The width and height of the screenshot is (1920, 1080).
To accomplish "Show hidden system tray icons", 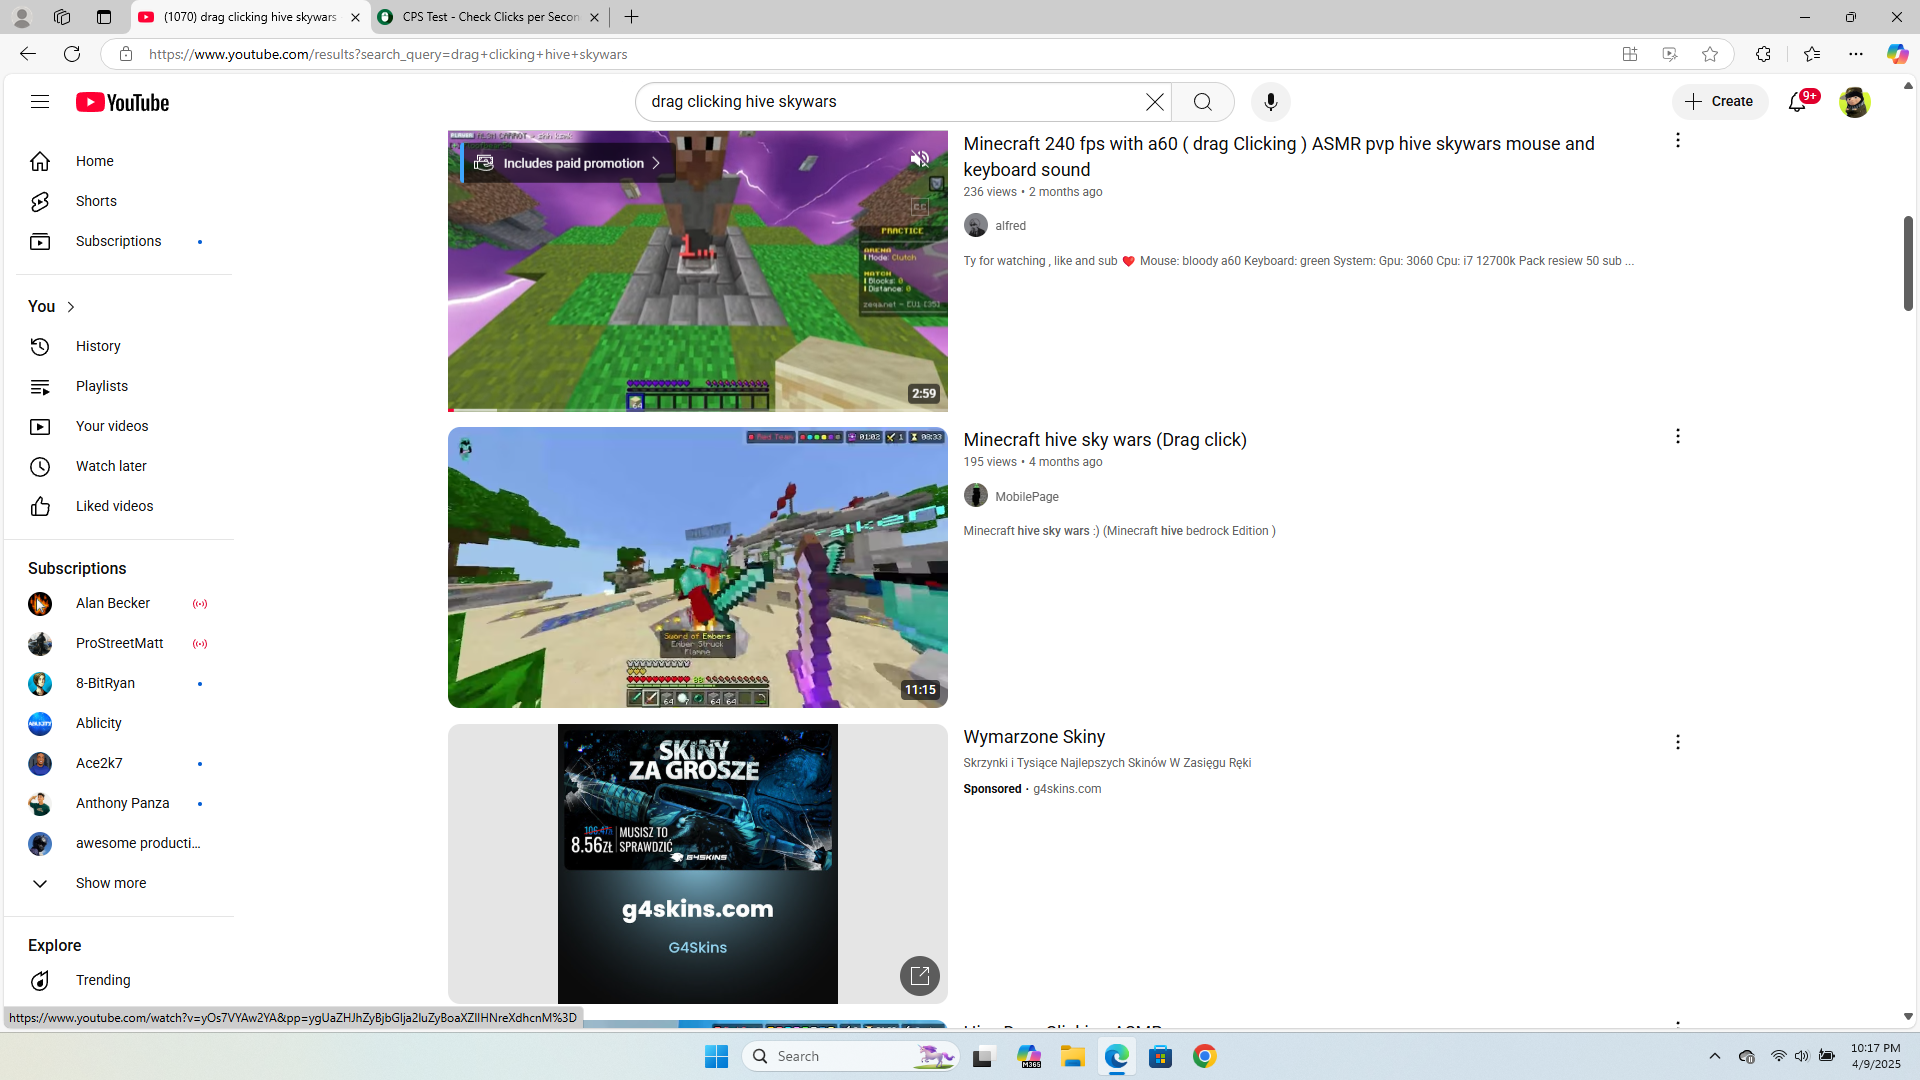I will coord(1715,1056).
